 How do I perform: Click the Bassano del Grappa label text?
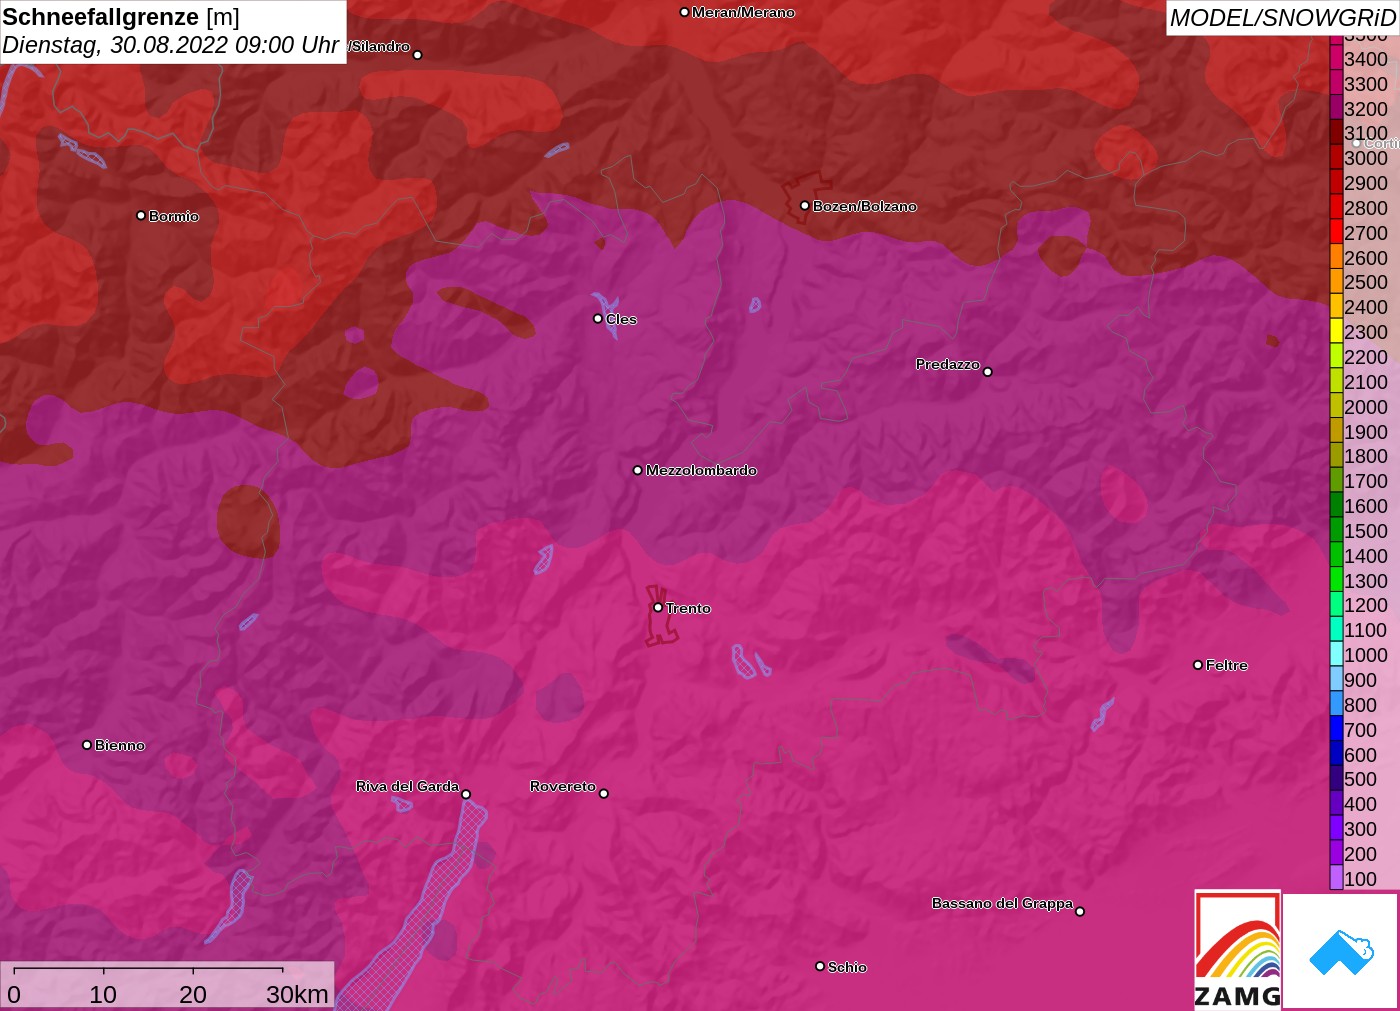[x=1002, y=903]
